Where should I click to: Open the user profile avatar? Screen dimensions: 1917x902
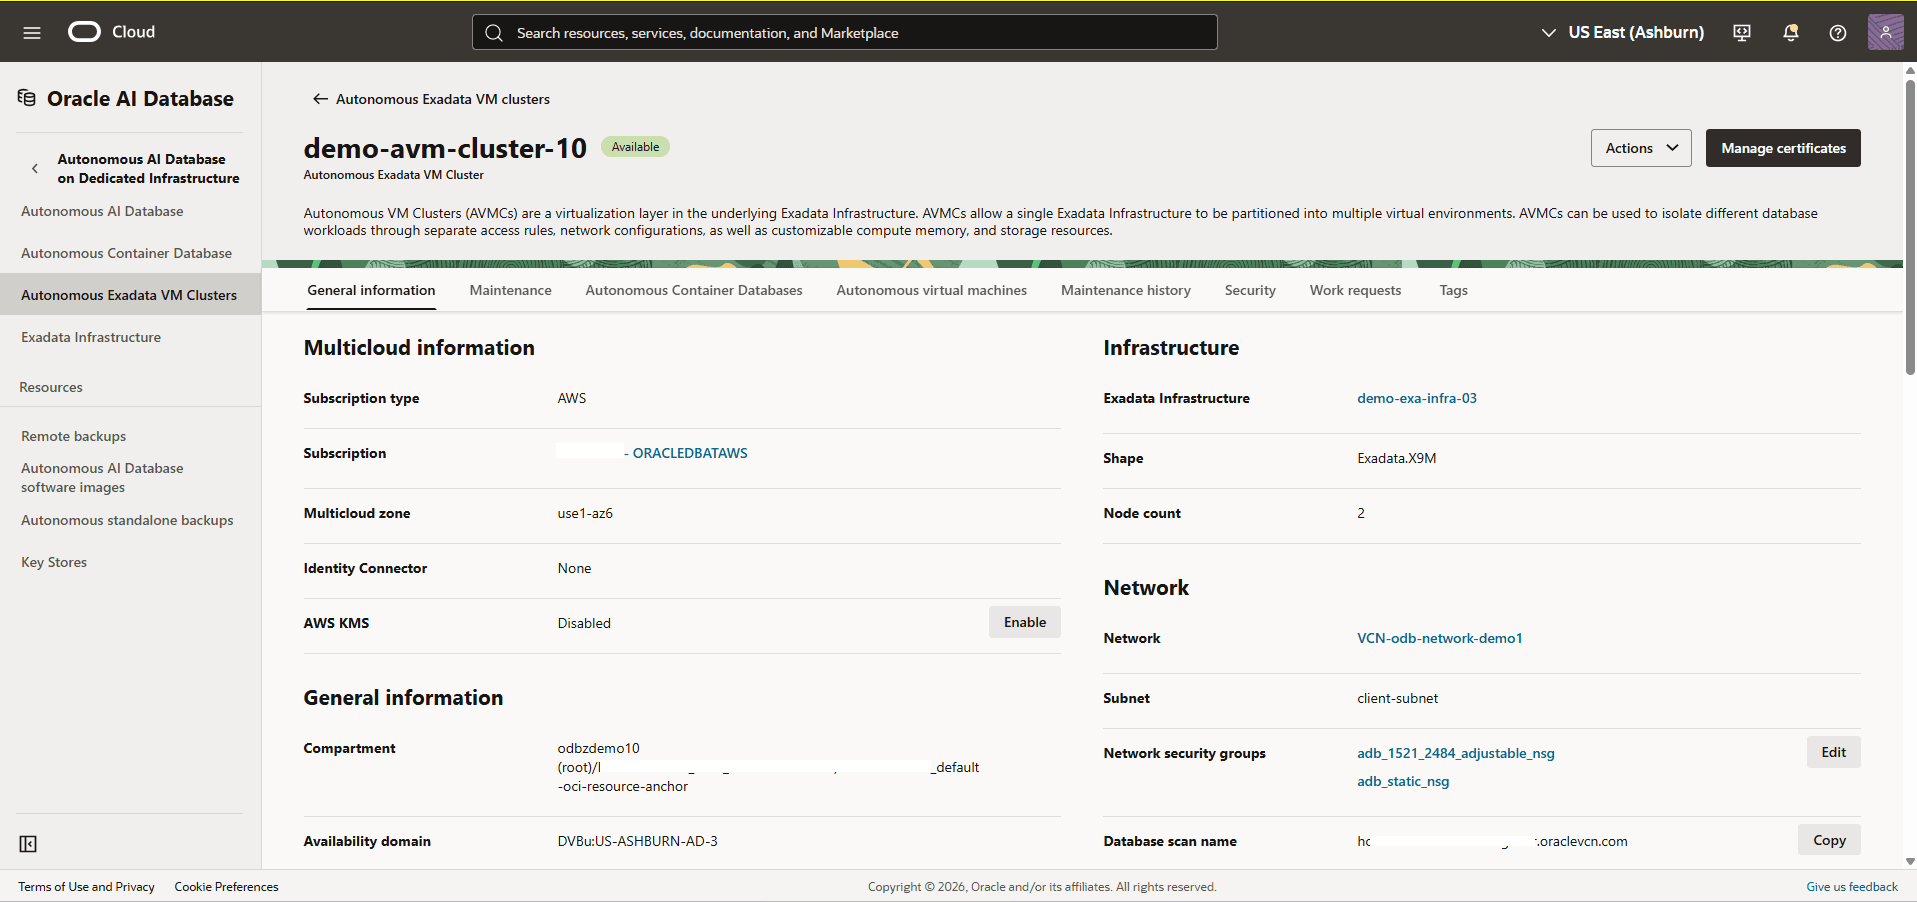(x=1885, y=32)
